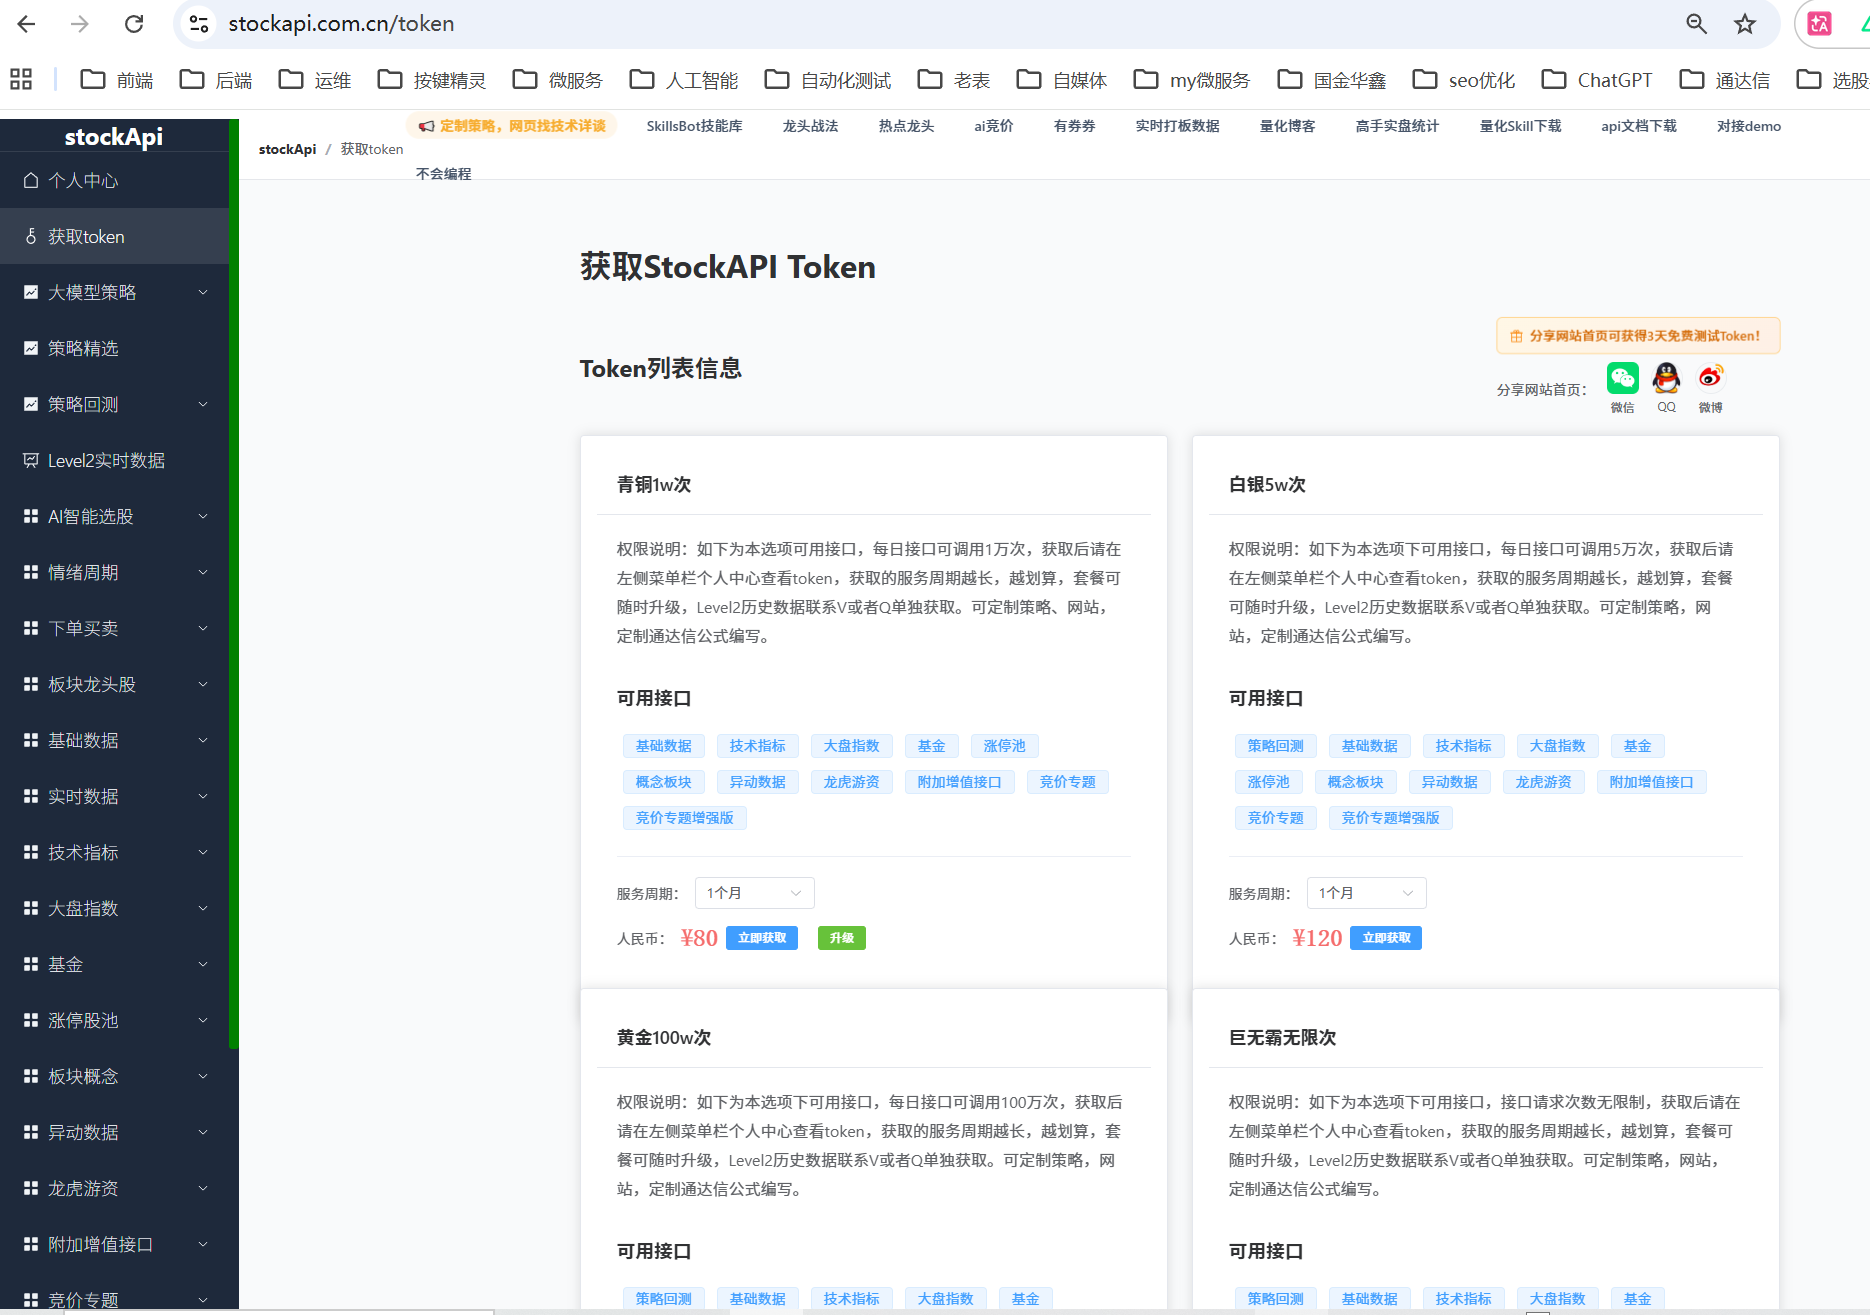This screenshot has height=1315, width=1870.
Task: Open the 运维 bookmark folder
Action: (315, 80)
